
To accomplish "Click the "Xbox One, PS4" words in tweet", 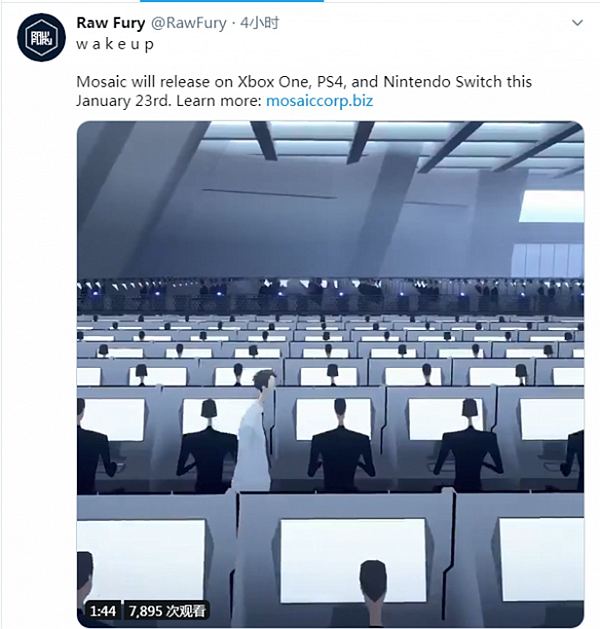I will coord(292,82).
